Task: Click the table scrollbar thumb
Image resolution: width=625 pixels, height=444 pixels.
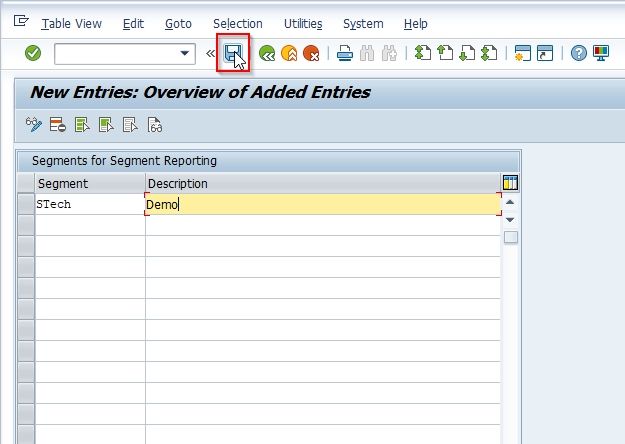Action: pos(511,238)
